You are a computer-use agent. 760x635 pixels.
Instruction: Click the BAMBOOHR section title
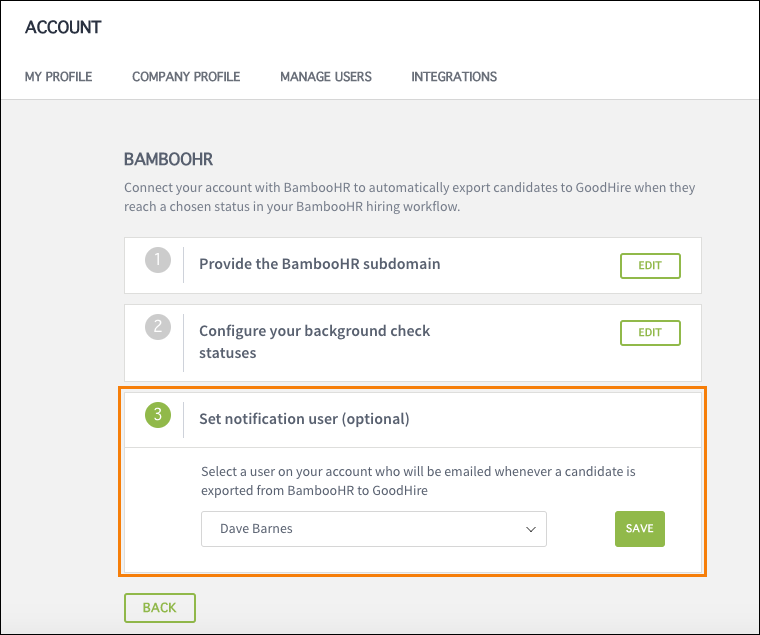click(x=168, y=159)
